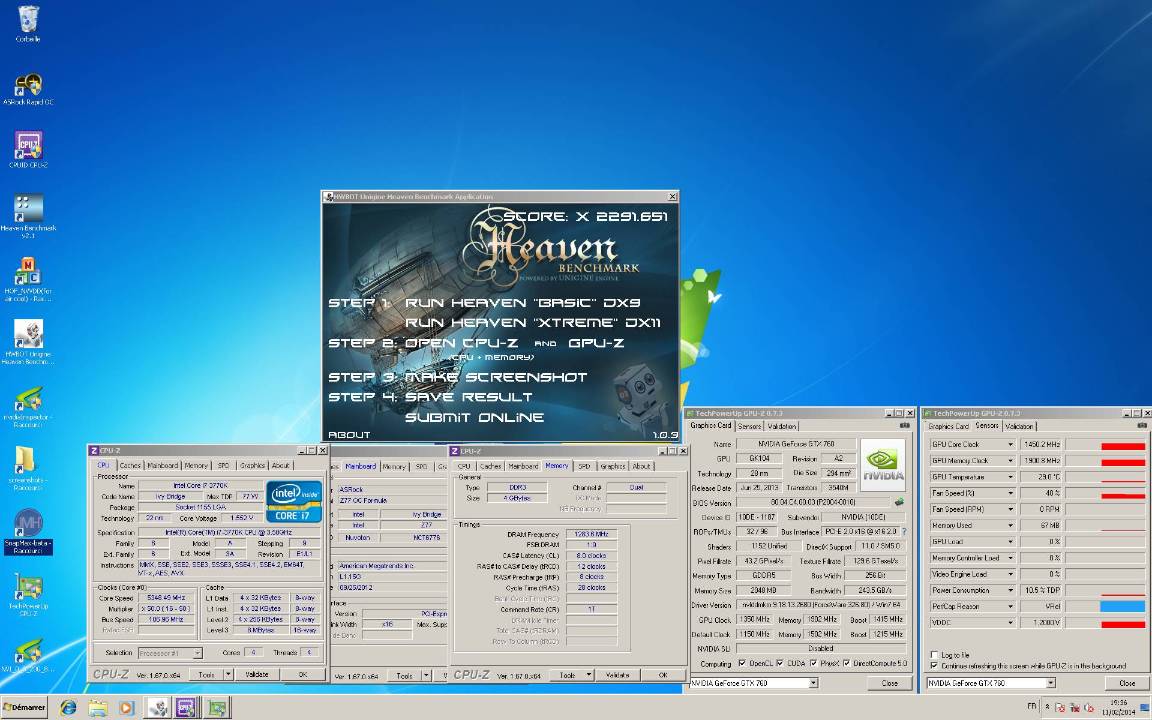
Task: Click SUBMIT ONLINE in Heaven benchmark app
Action: 475,417
